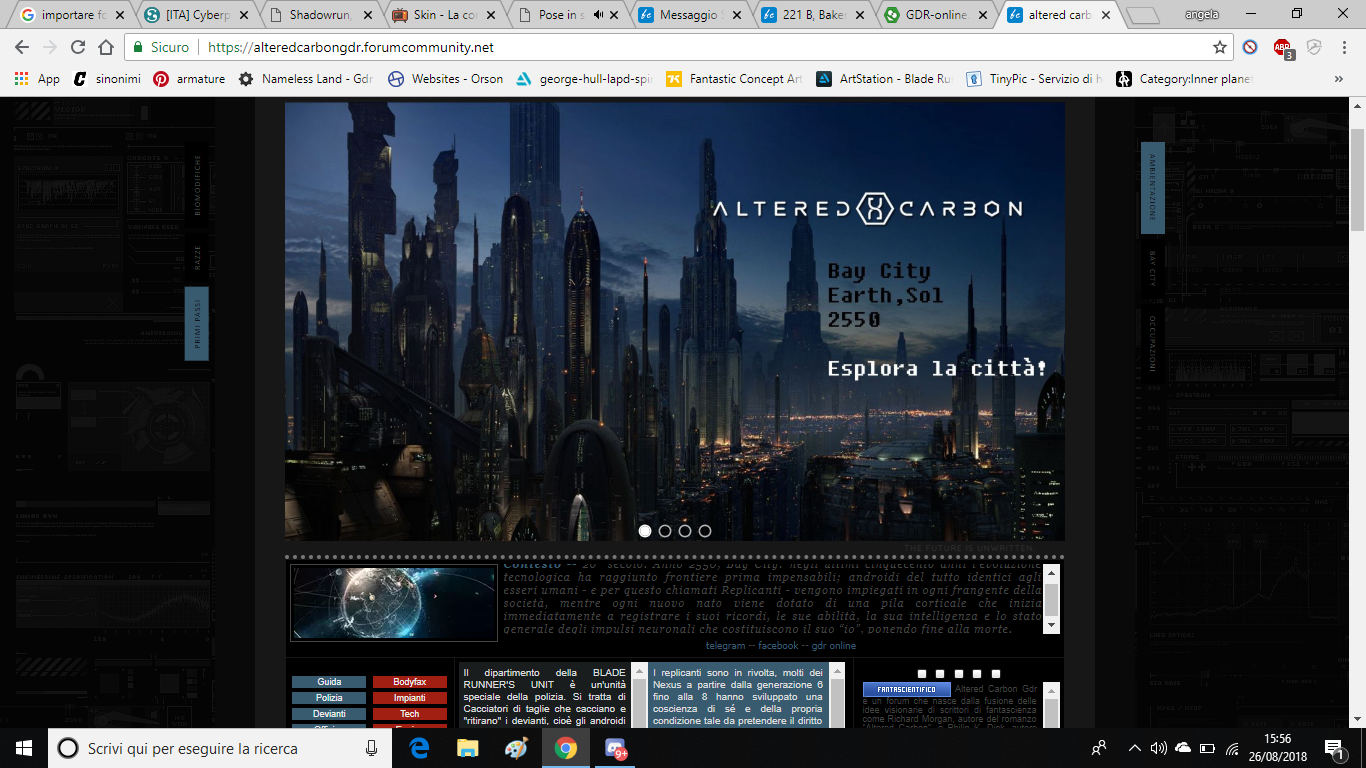Open the telegram link
Screen dimensions: 1366x768
tap(725, 646)
